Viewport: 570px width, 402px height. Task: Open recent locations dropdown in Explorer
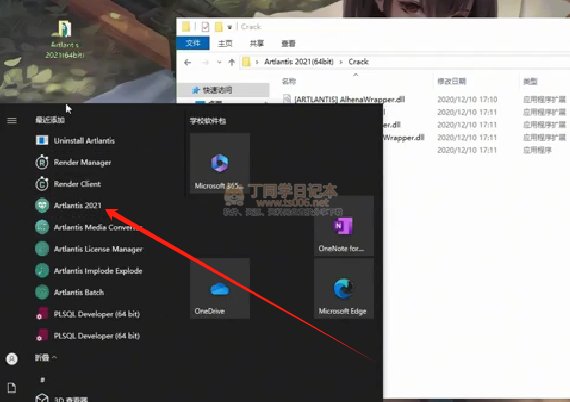219,62
